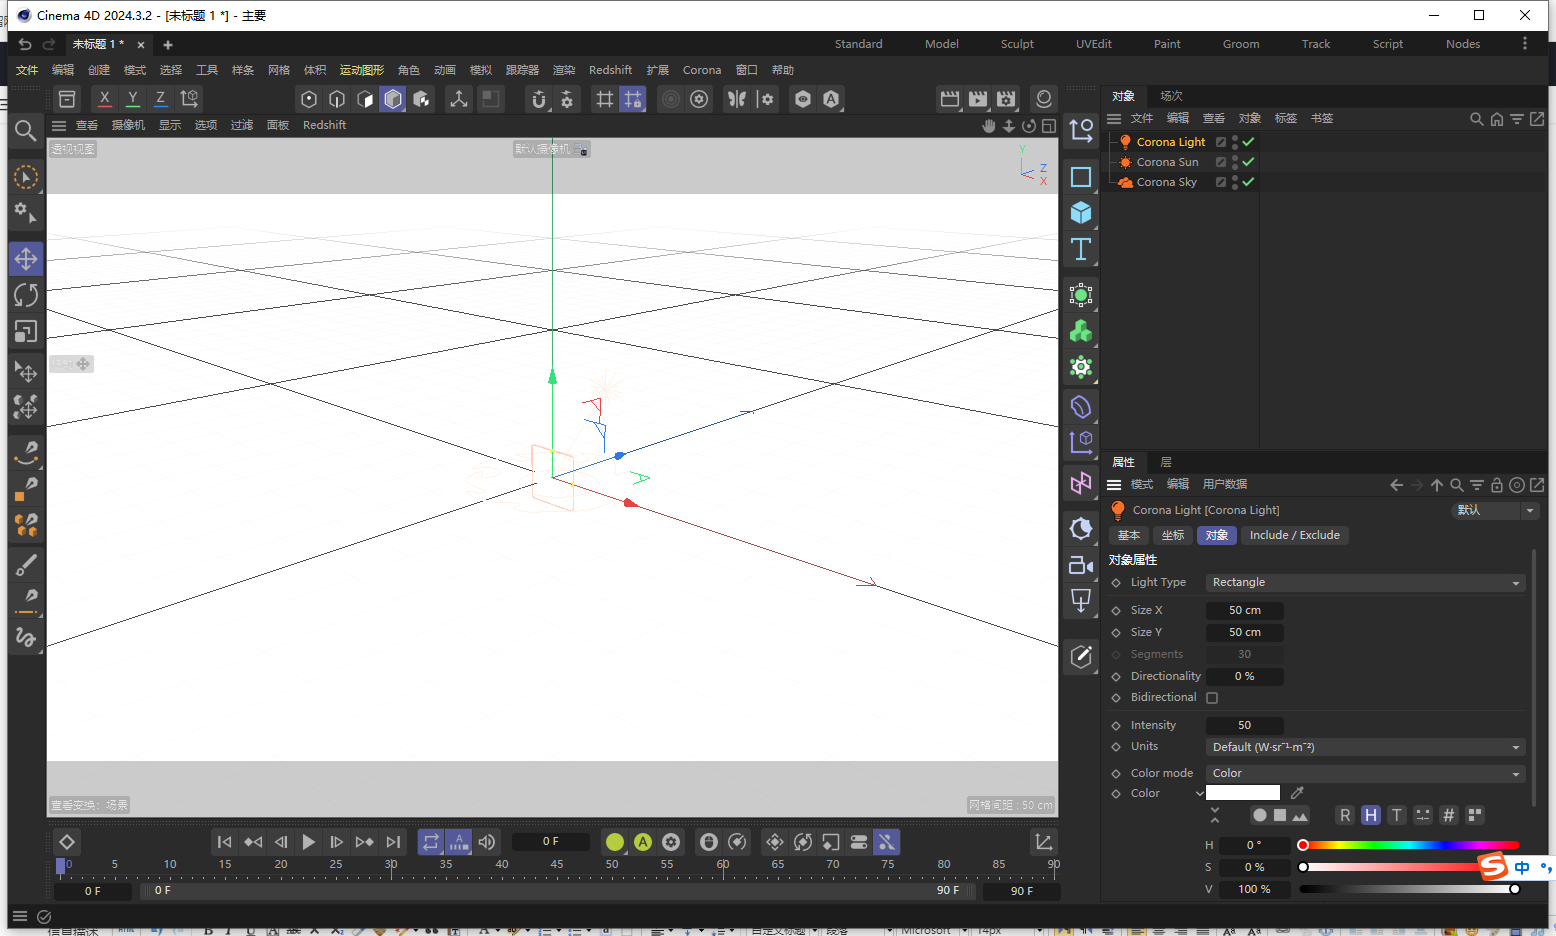Image resolution: width=1556 pixels, height=936 pixels.
Task: Toggle Corona Light enabled checkmark
Action: [1248, 142]
